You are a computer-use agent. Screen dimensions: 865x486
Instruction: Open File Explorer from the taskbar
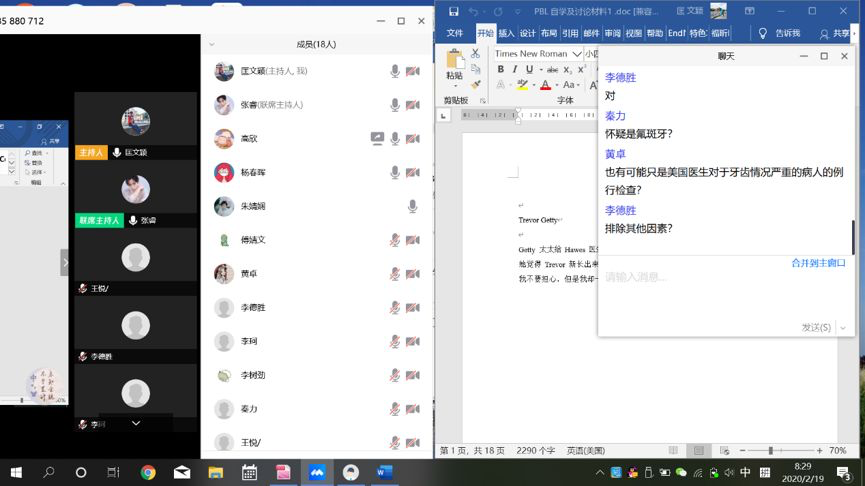216,472
